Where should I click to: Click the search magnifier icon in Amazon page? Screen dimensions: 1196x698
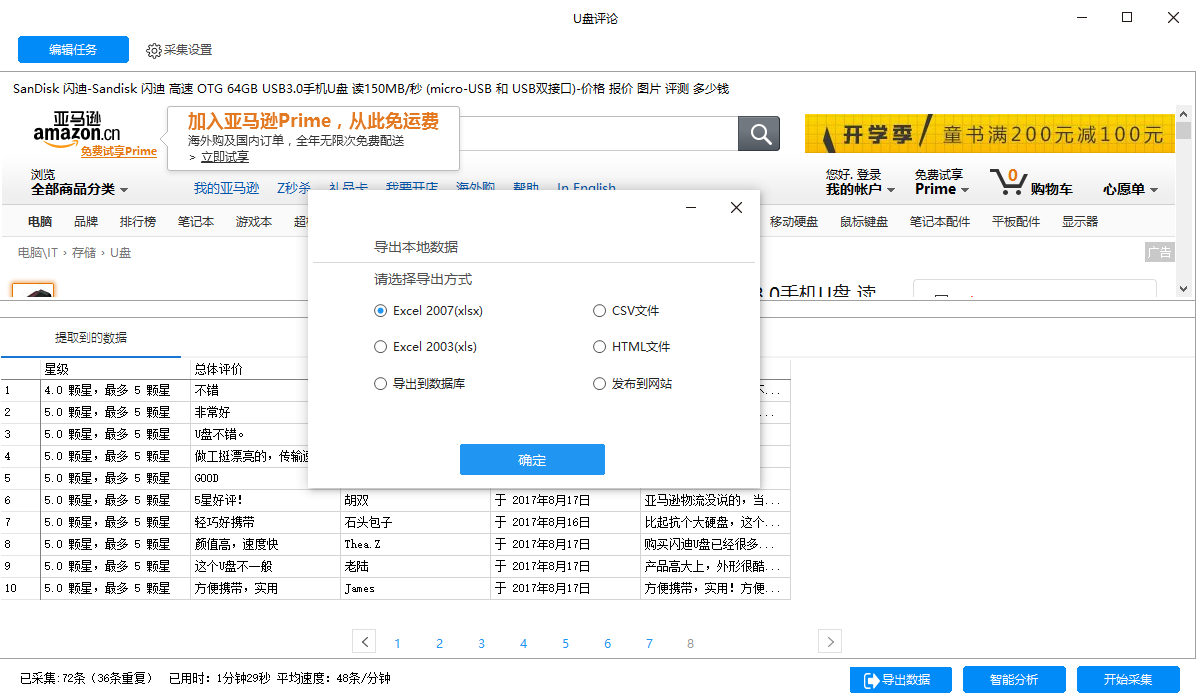coord(759,134)
